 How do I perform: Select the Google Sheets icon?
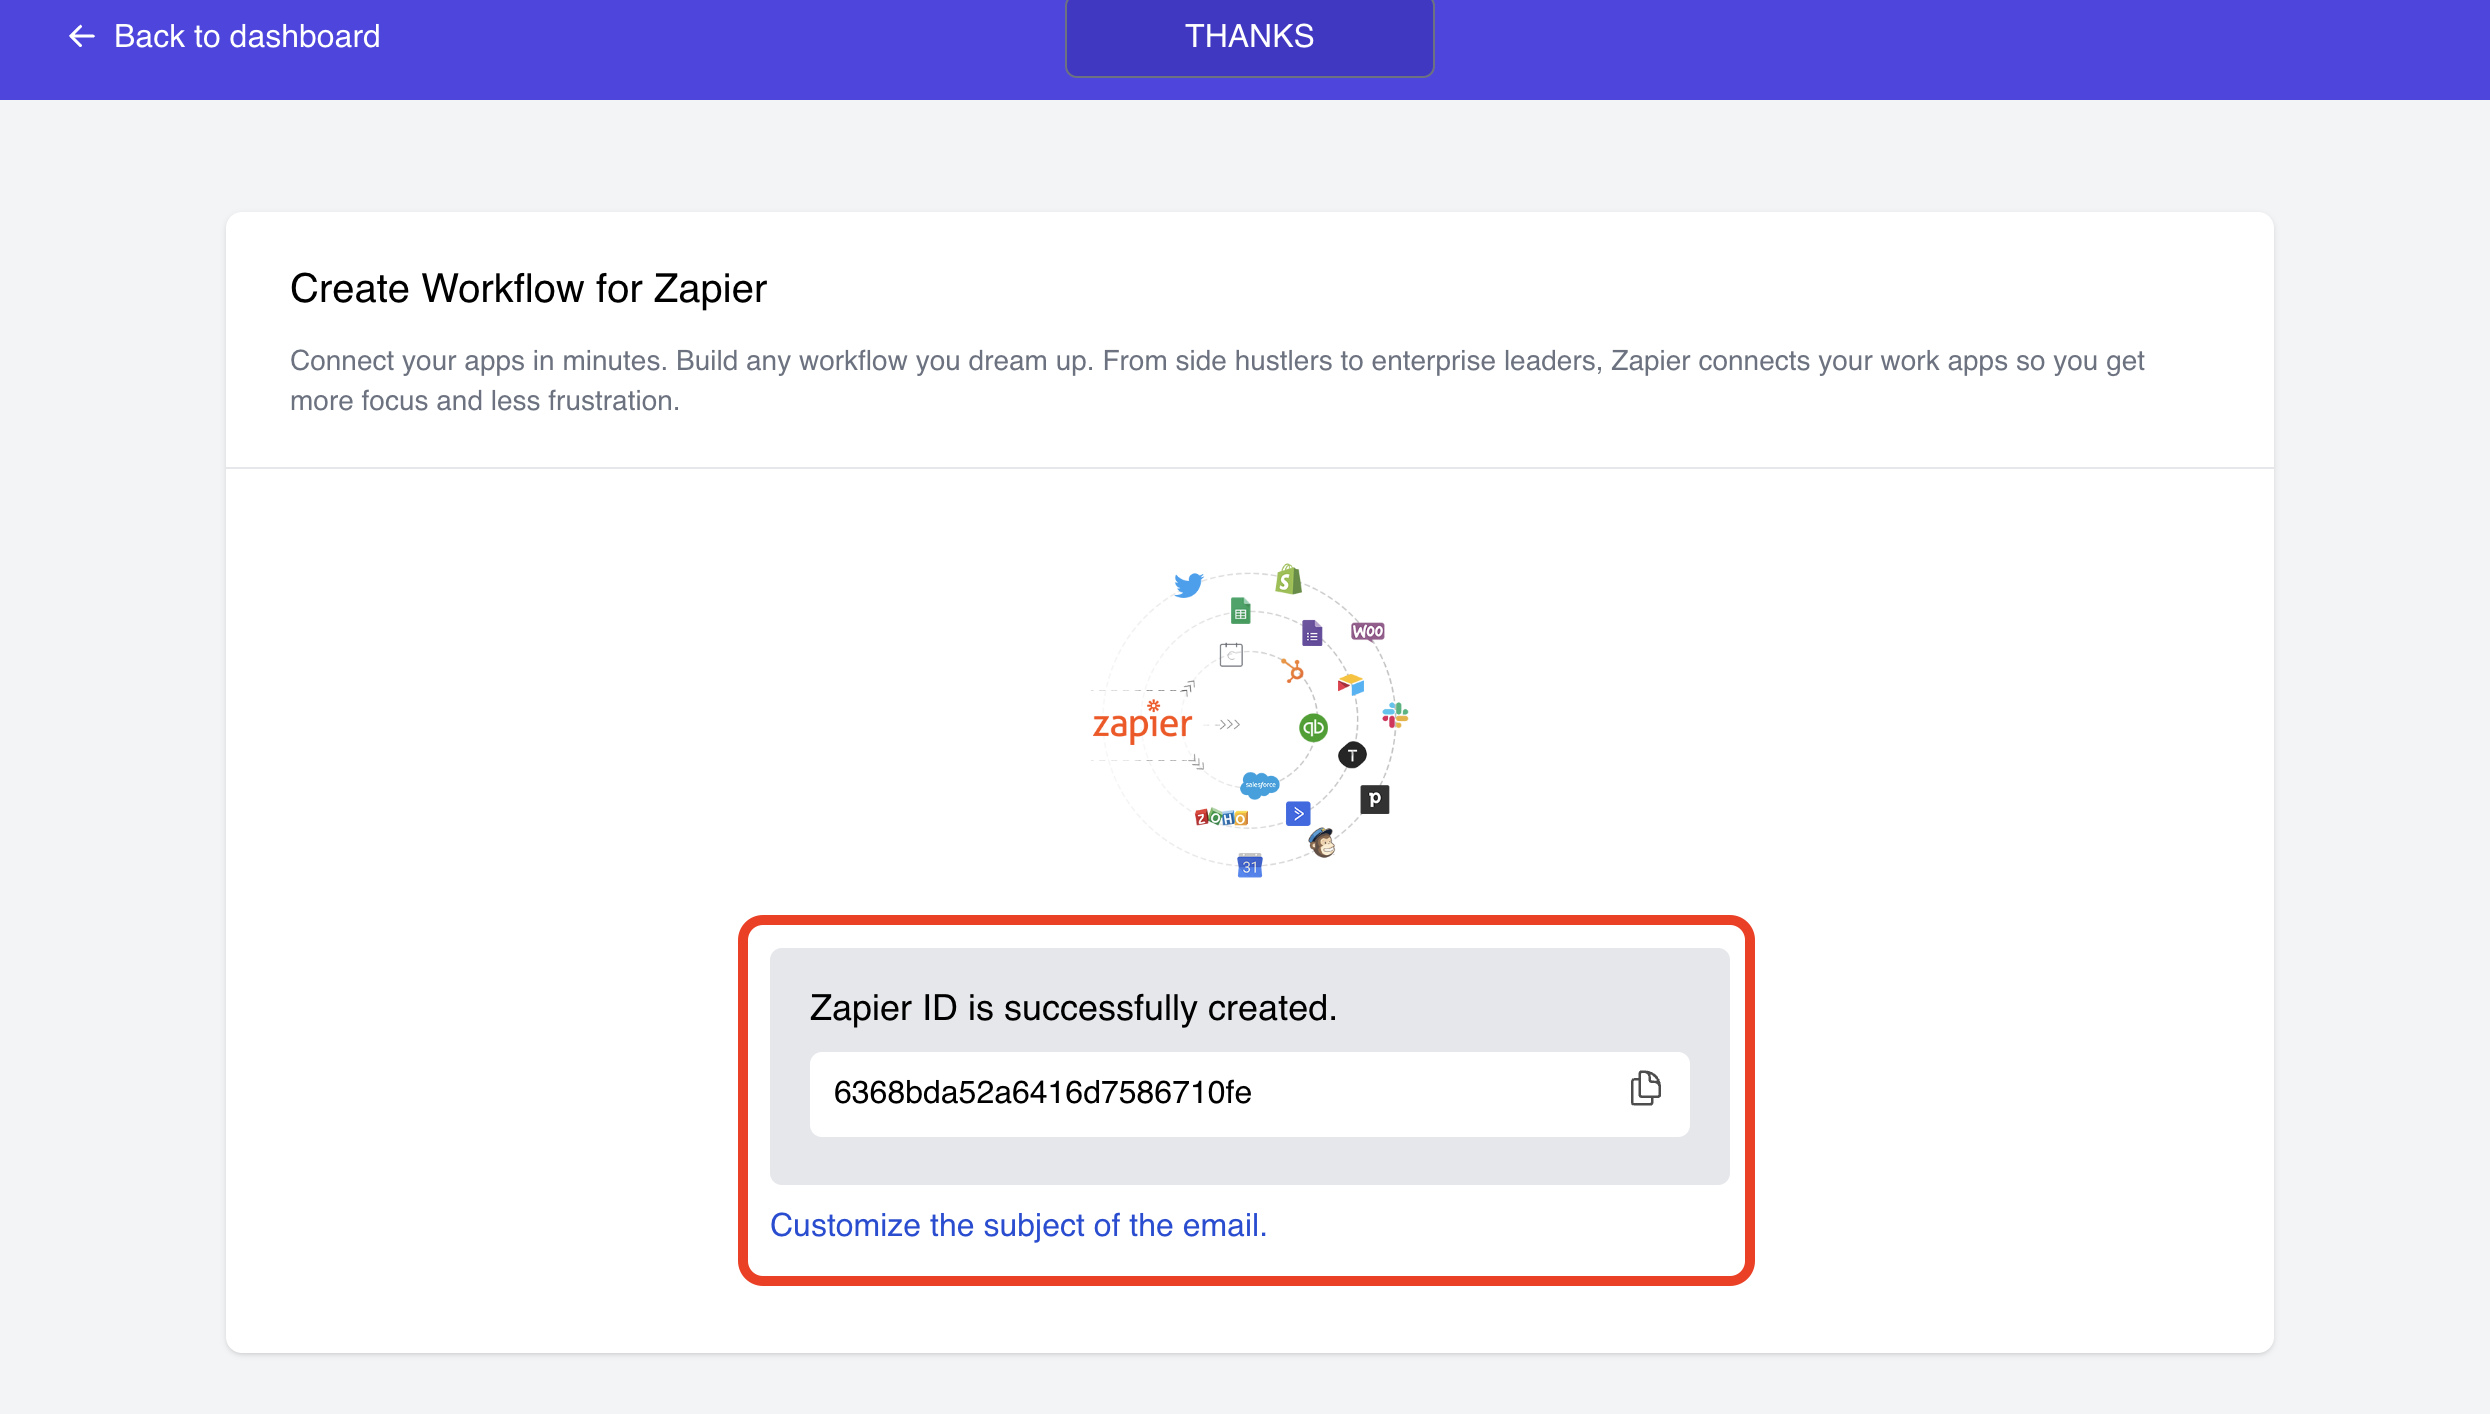pyautogui.click(x=1240, y=612)
